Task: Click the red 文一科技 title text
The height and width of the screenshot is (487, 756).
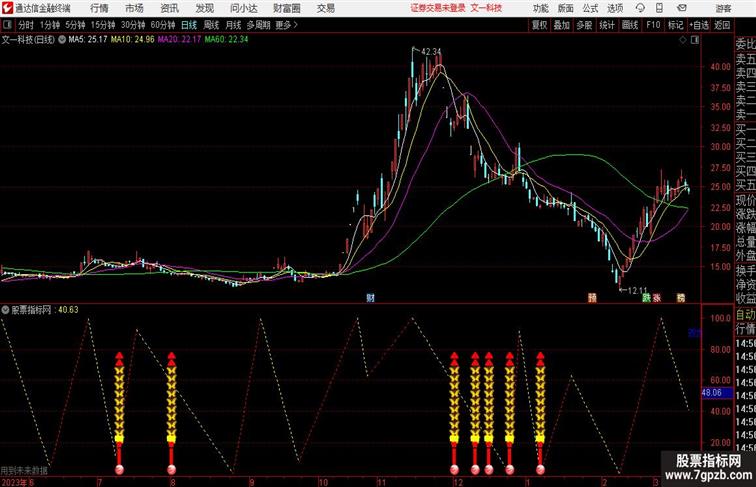Action: coord(486,8)
